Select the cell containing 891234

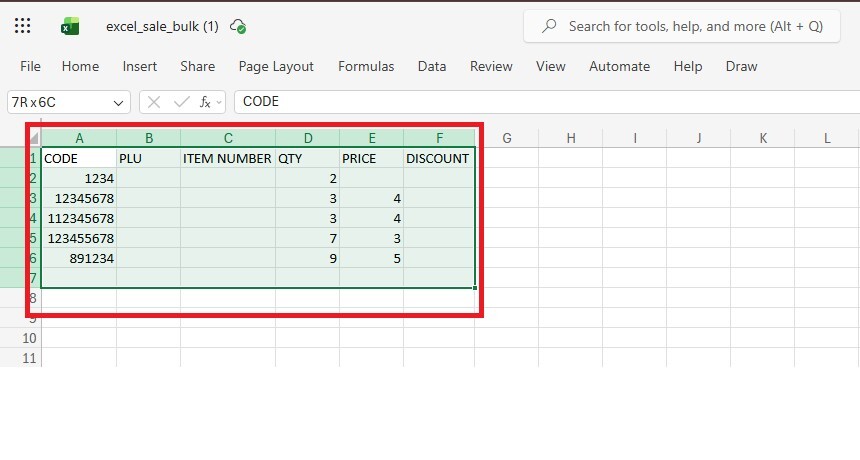pyautogui.click(x=79, y=258)
